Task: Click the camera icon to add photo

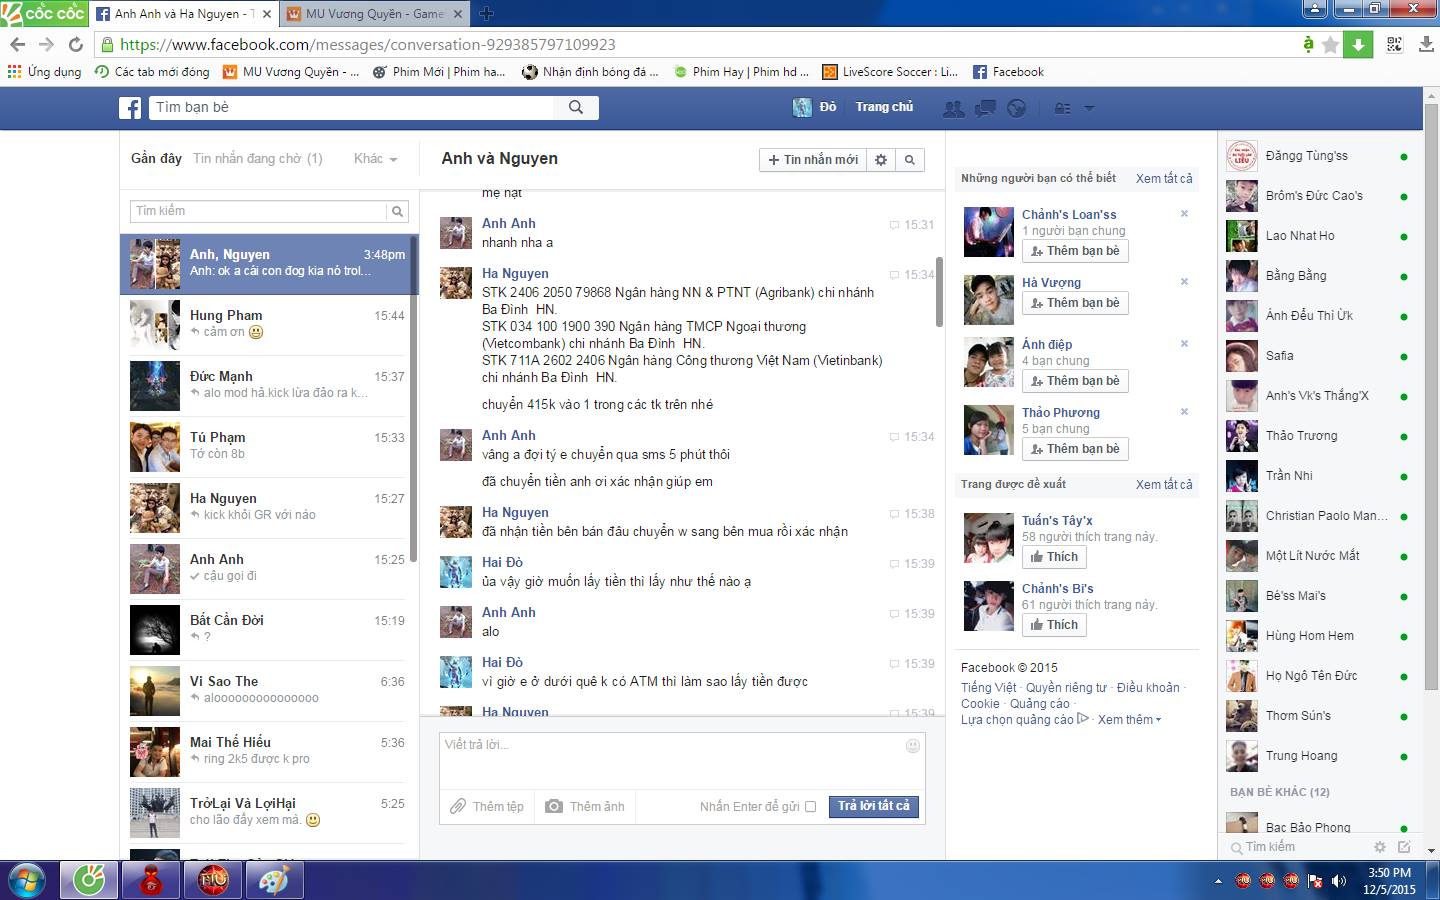Action: 554,806
